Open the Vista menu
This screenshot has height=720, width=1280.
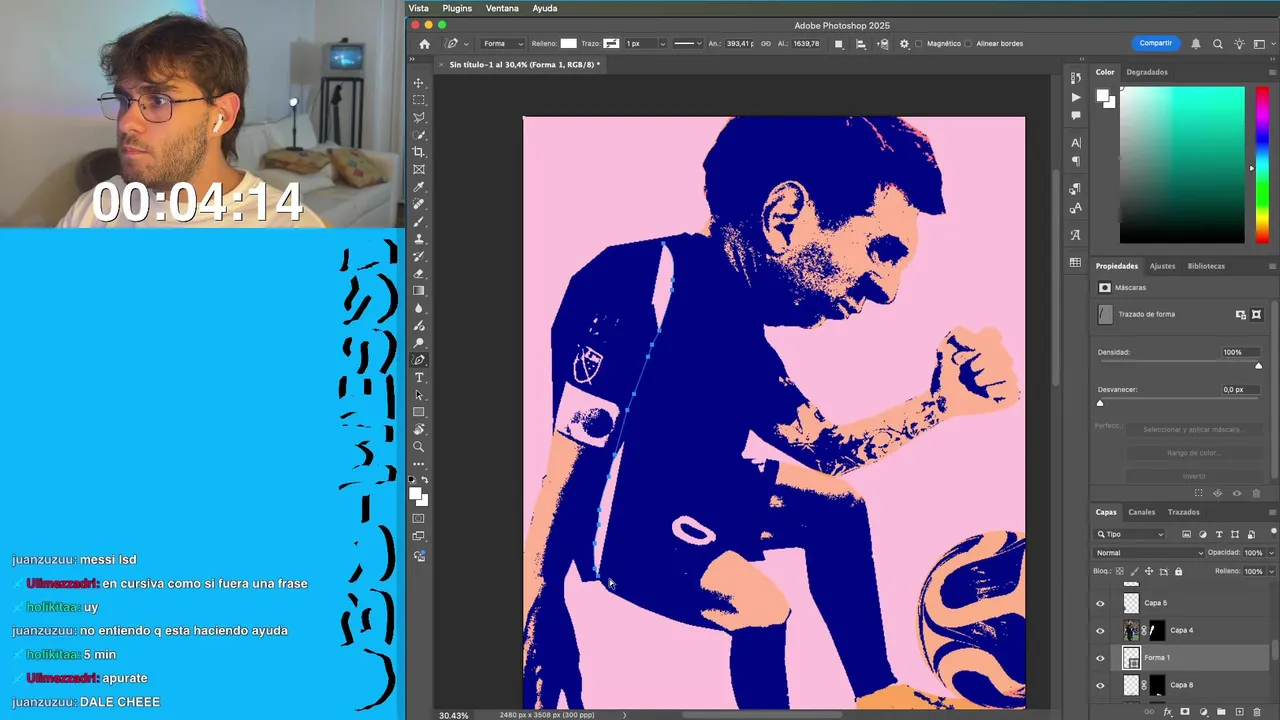click(419, 8)
